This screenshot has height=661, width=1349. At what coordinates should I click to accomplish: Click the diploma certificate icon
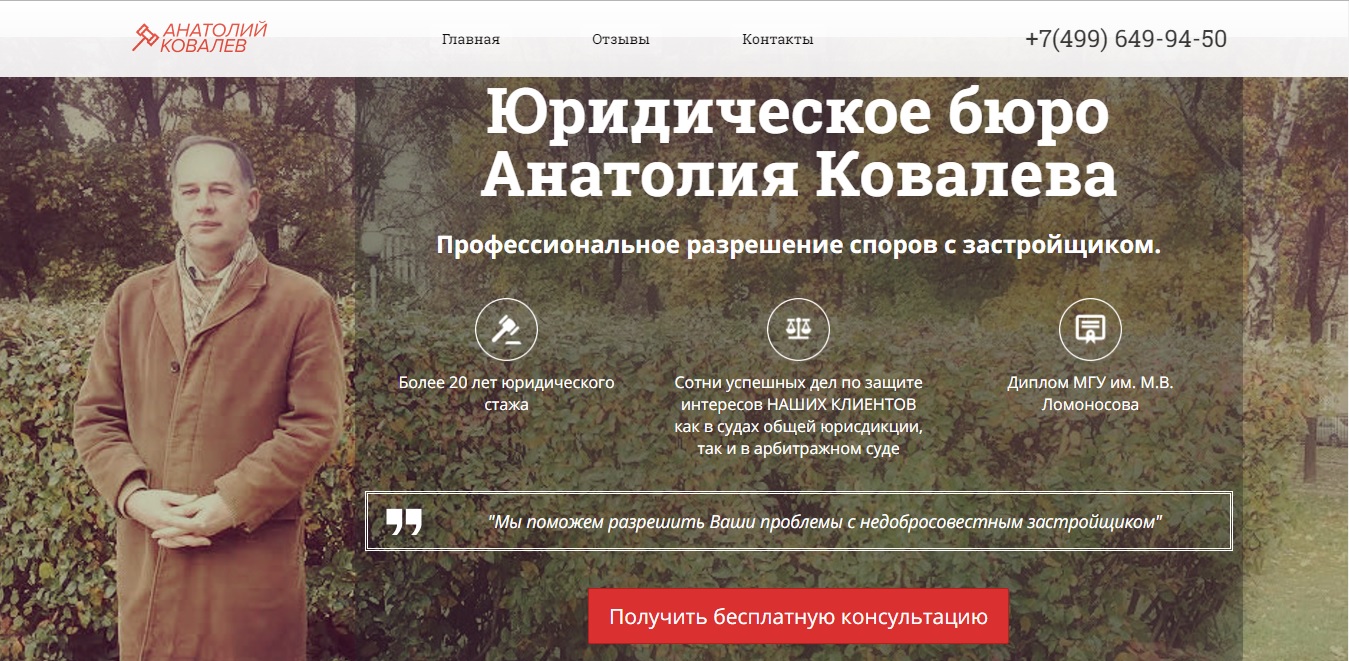[1090, 329]
